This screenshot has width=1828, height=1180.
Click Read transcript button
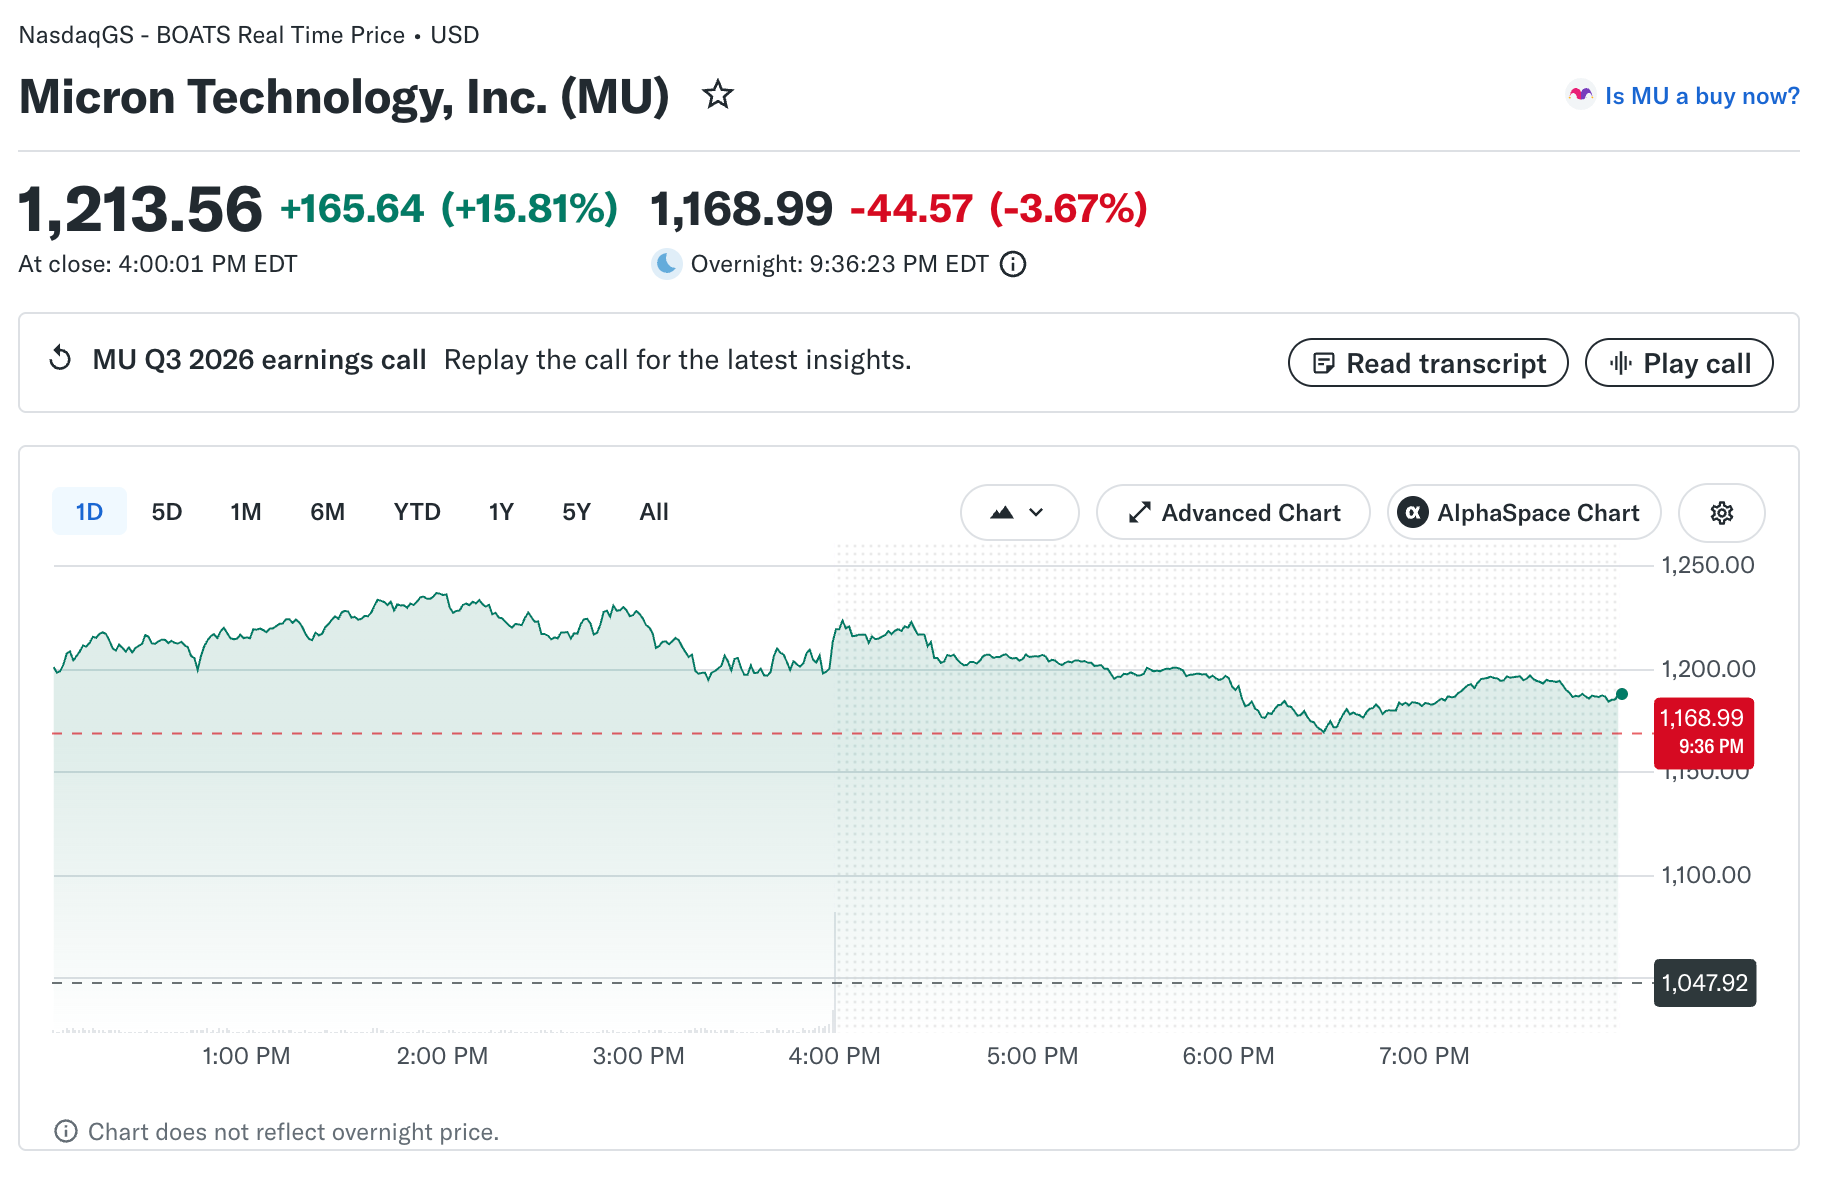pos(1428,363)
